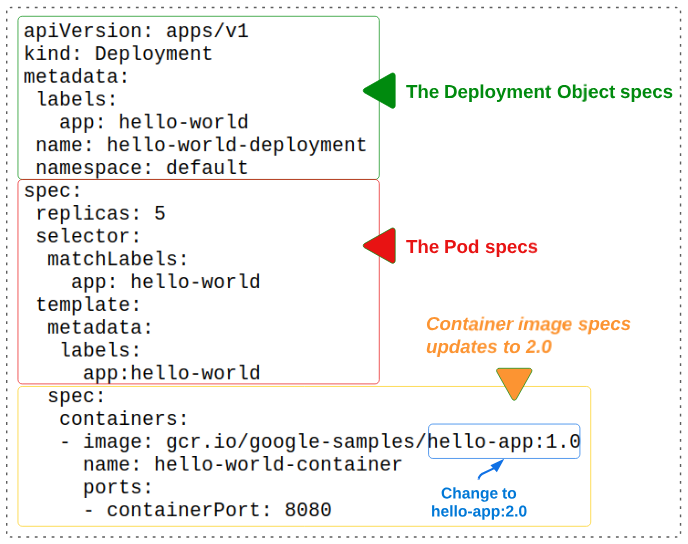Click the highlighted hello-app:1.0 box
The image size is (688, 544).
[504, 441]
